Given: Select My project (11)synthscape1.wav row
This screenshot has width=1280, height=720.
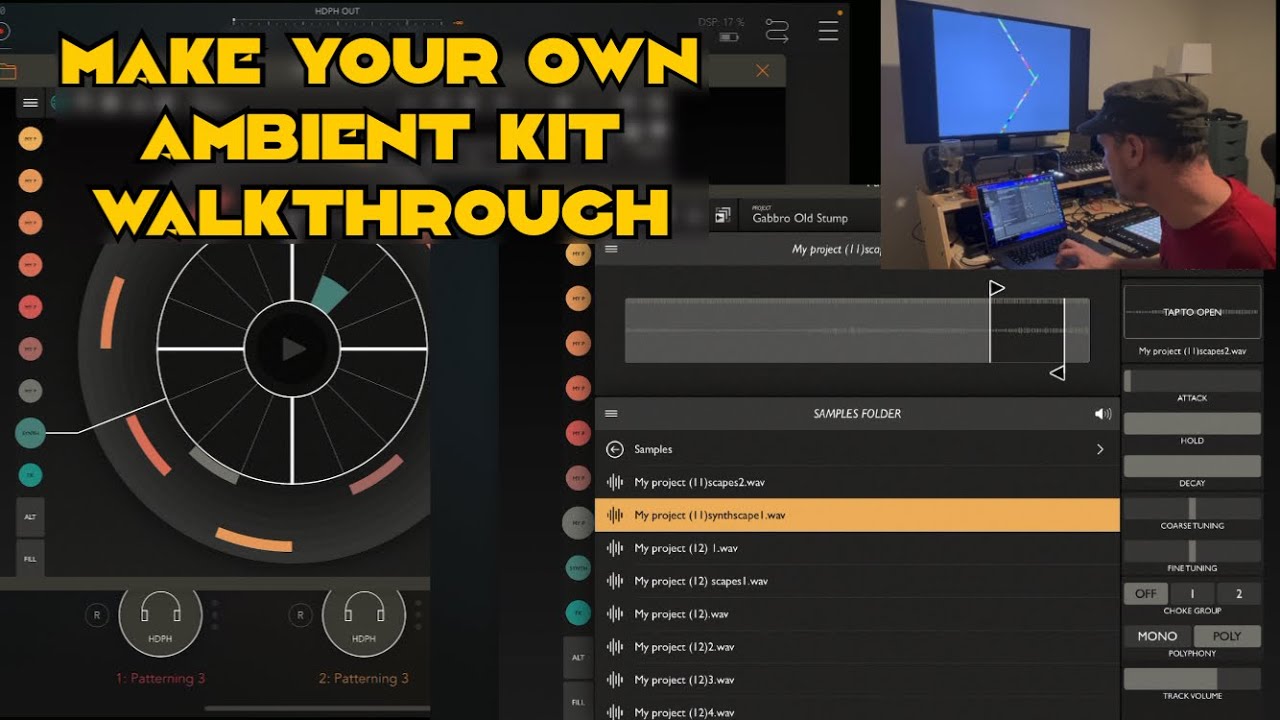Looking at the screenshot, I should (x=857, y=515).
